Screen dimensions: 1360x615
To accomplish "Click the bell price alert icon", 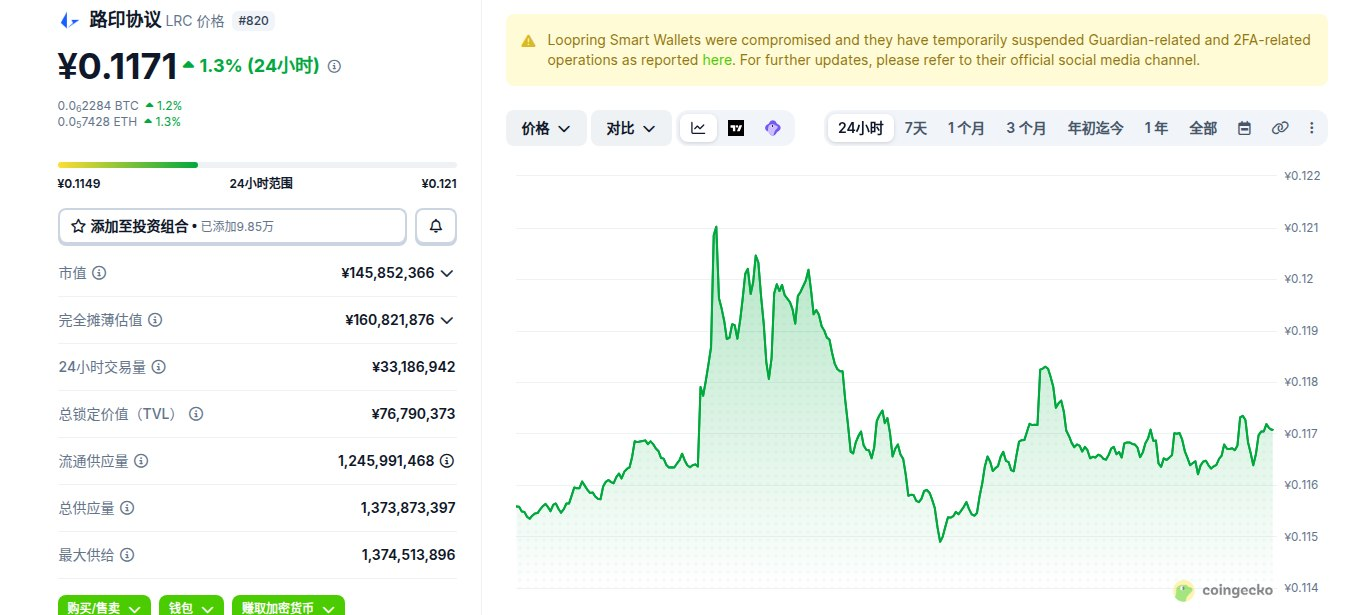I will click(436, 226).
